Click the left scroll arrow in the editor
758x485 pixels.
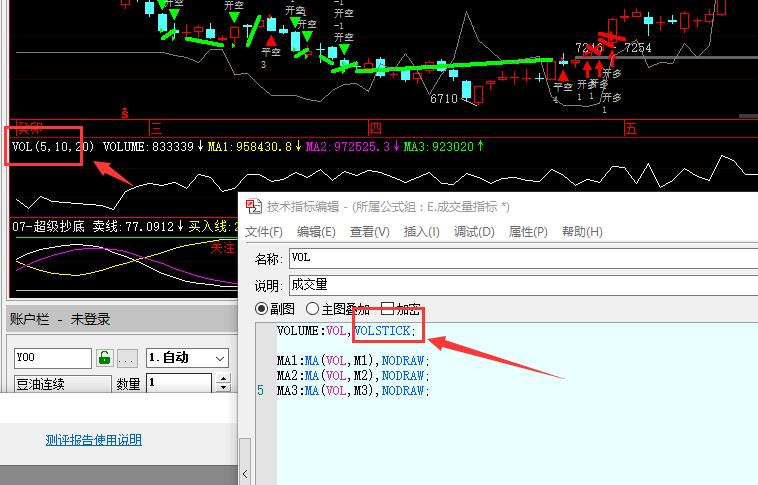(x=245, y=474)
